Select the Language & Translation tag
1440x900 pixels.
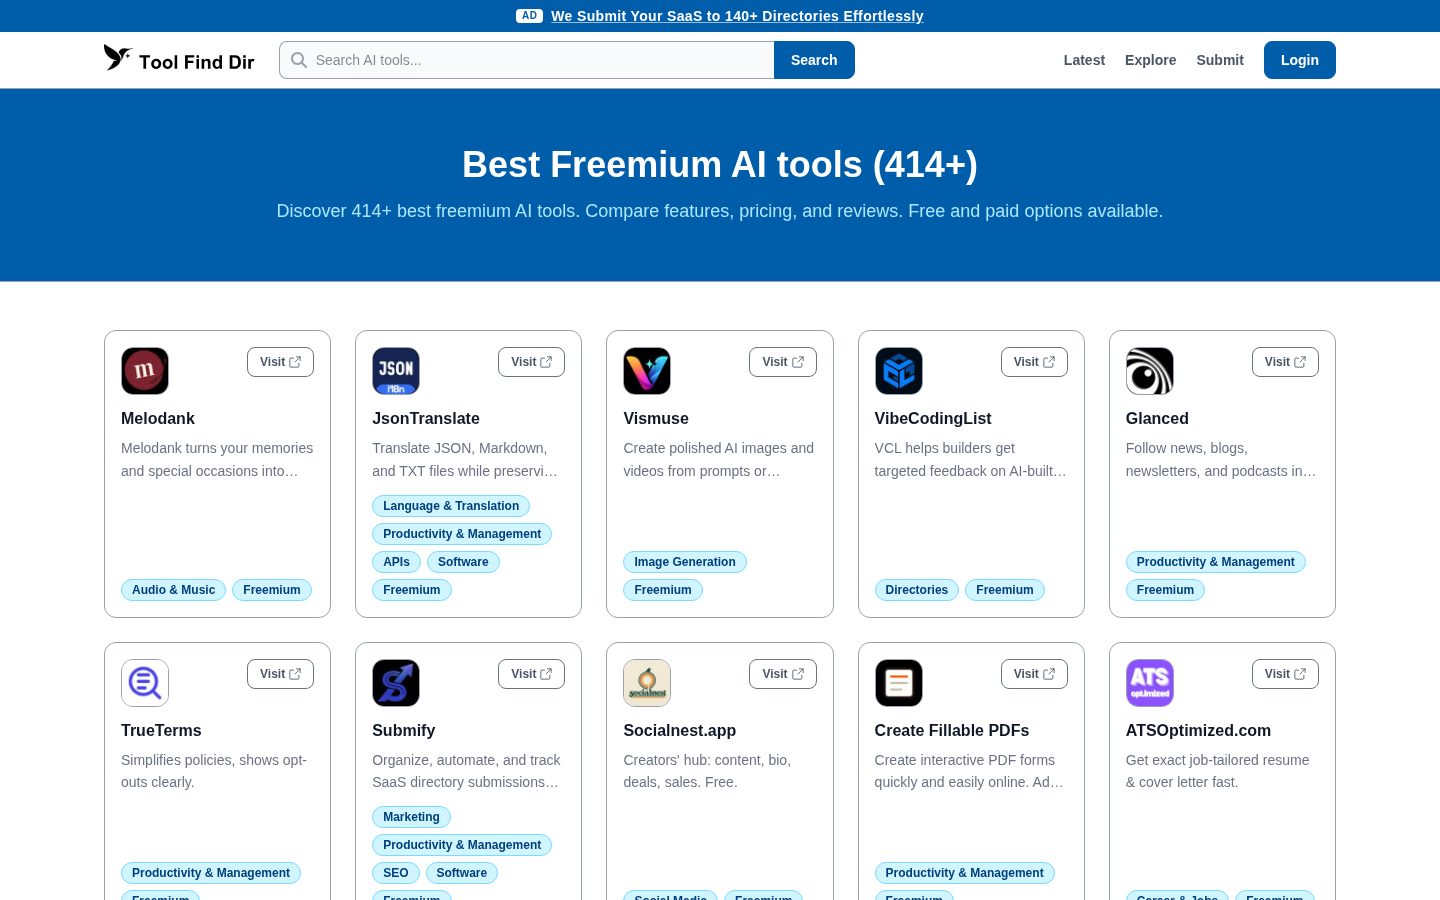pyautogui.click(x=451, y=506)
